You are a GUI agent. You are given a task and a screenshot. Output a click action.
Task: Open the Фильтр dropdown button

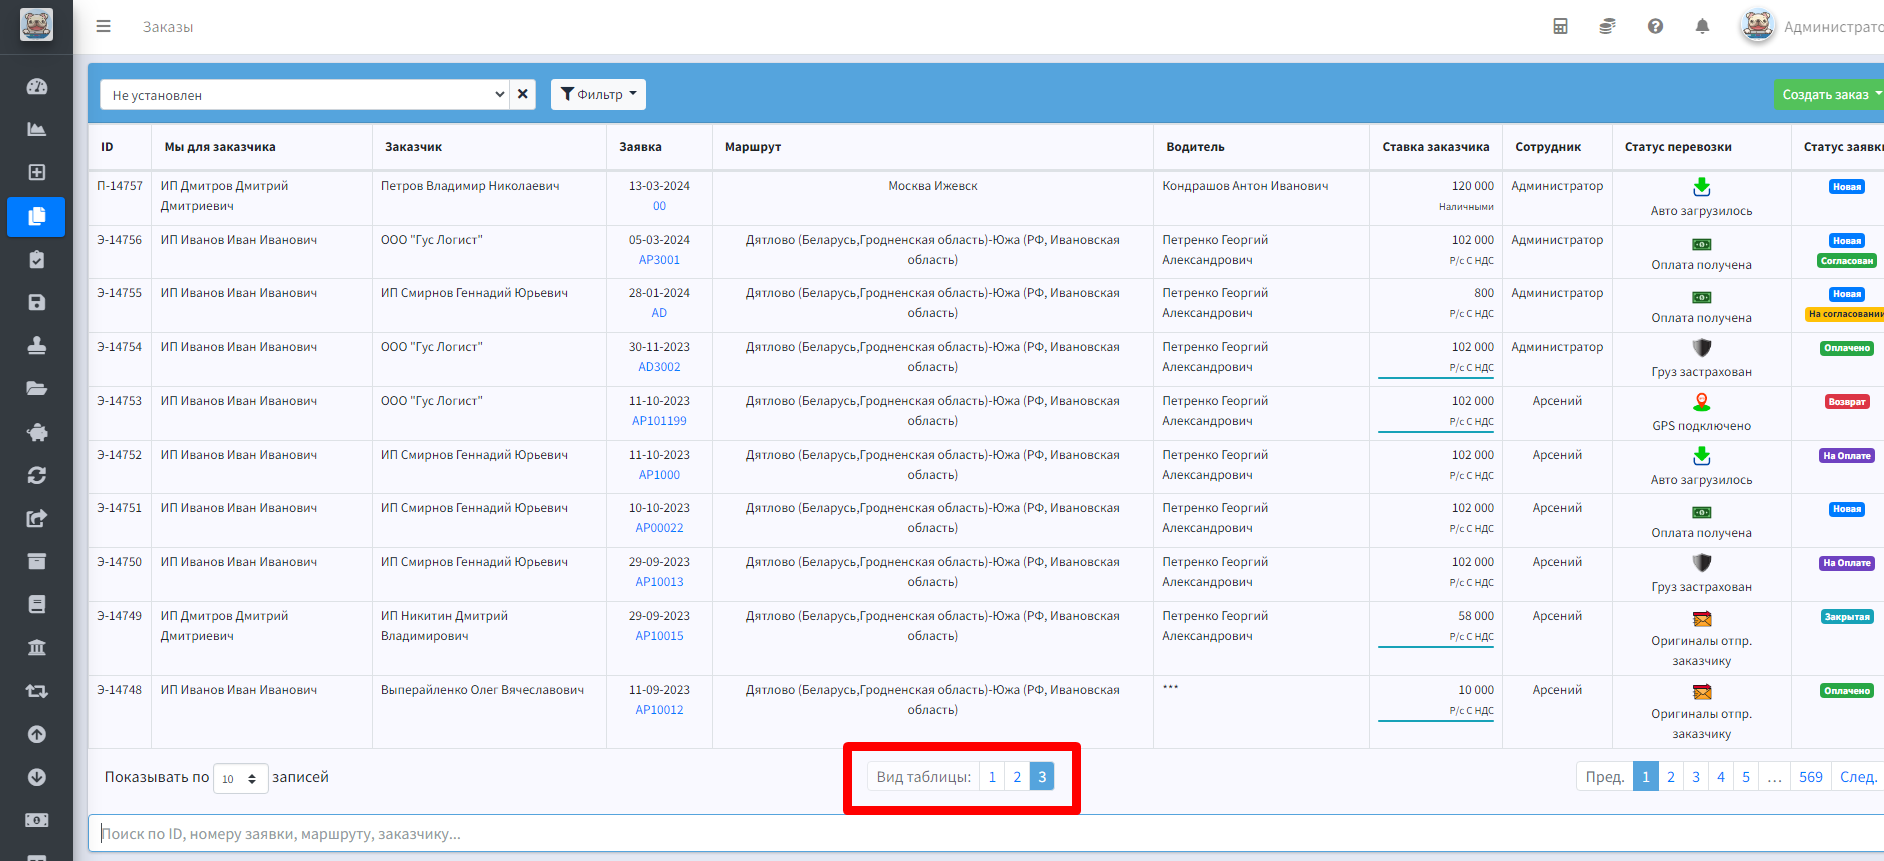(598, 94)
